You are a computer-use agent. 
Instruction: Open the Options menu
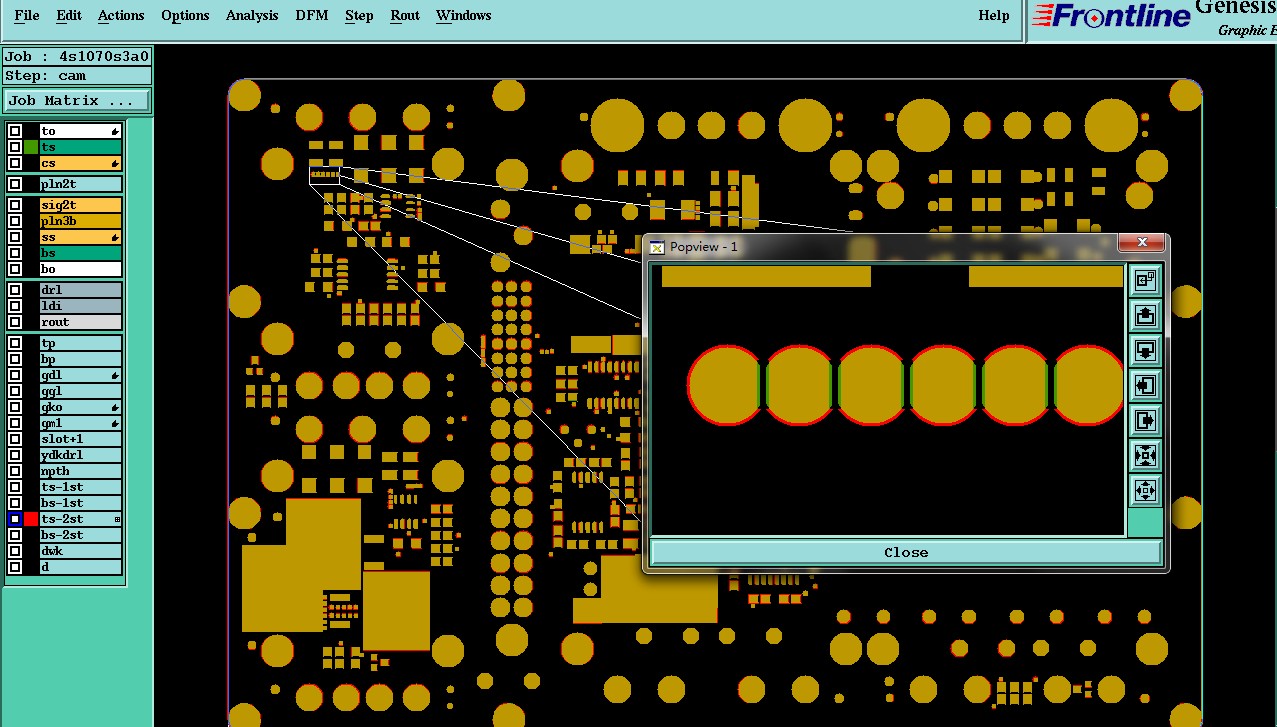click(185, 15)
